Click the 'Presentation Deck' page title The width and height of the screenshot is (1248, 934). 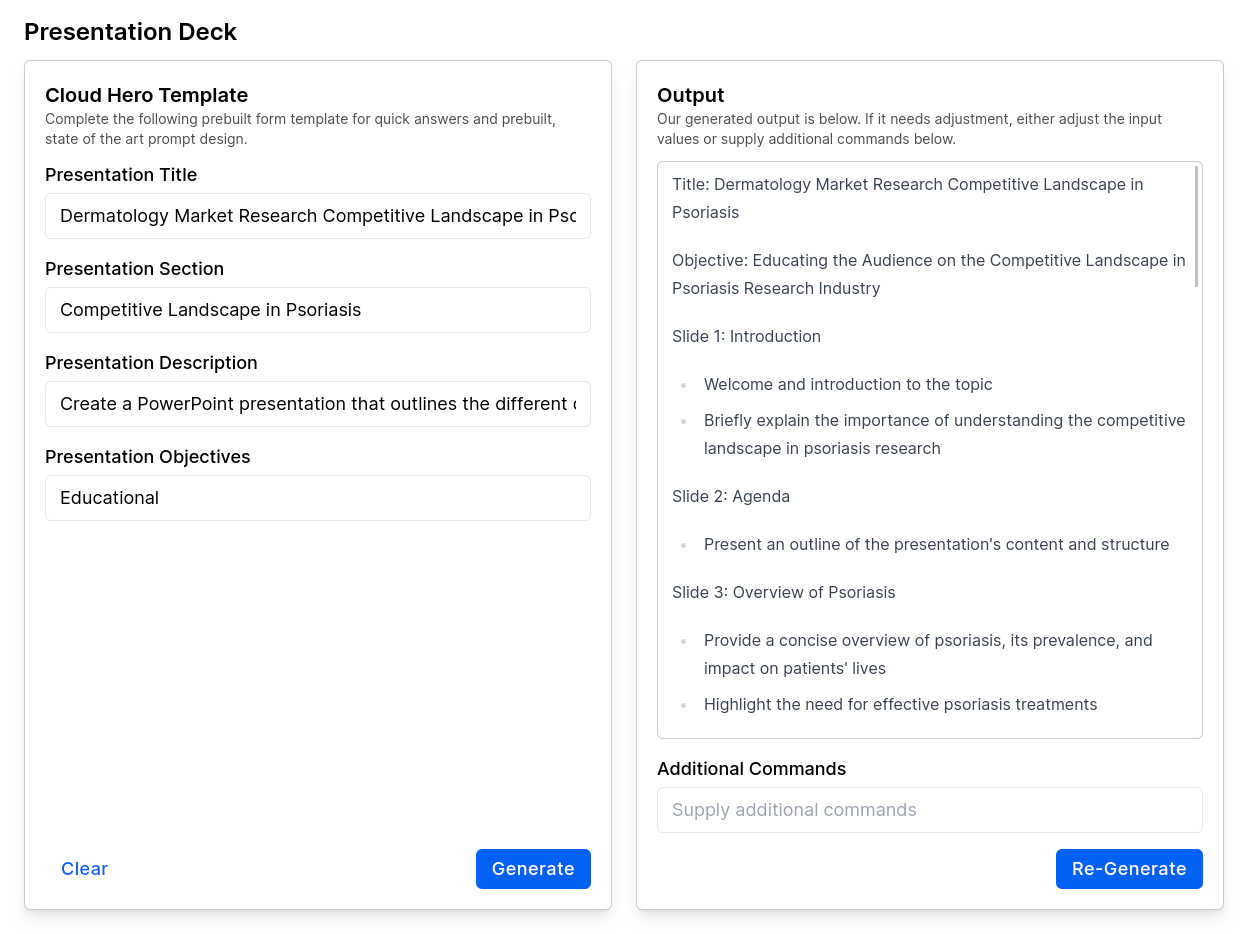(x=130, y=32)
